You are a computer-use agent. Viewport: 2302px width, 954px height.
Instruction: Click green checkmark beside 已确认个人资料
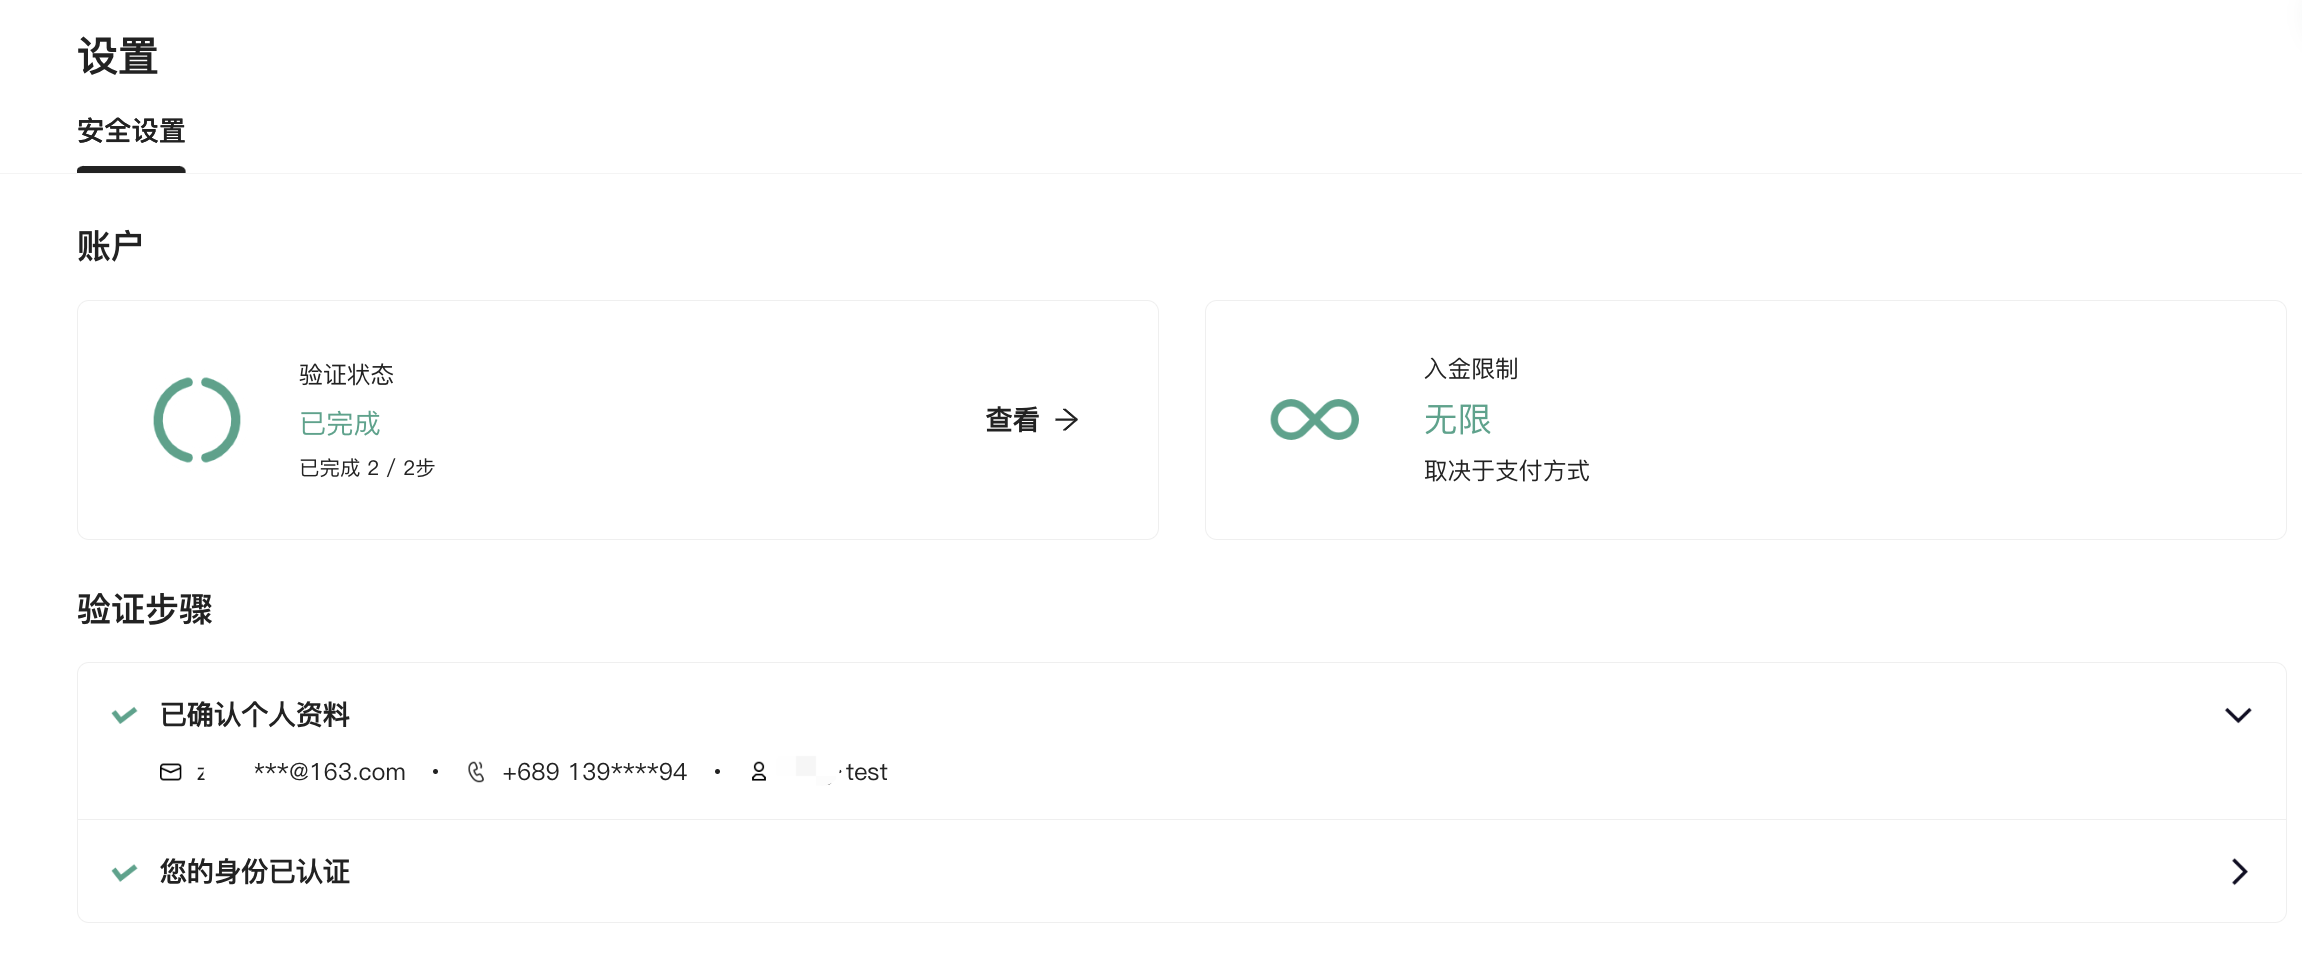pyautogui.click(x=124, y=715)
